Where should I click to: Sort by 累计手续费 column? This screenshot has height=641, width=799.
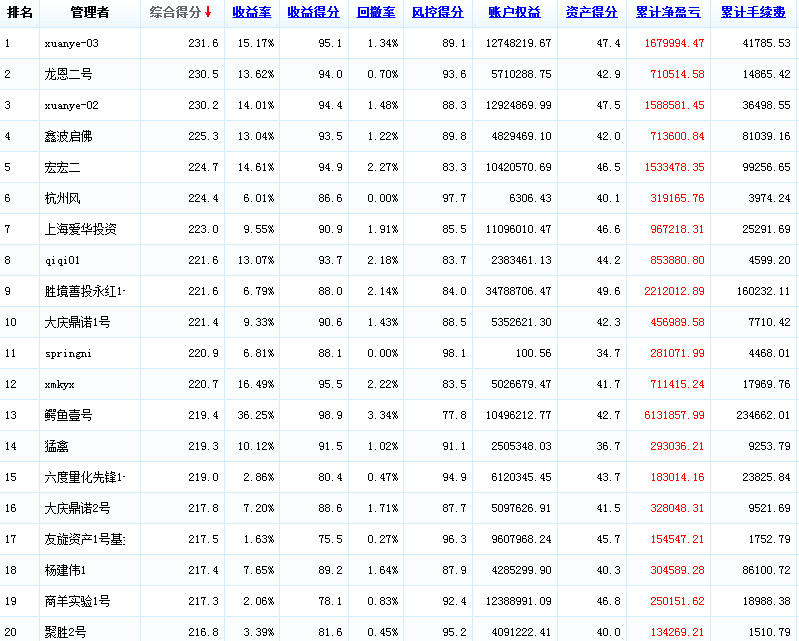tap(754, 13)
